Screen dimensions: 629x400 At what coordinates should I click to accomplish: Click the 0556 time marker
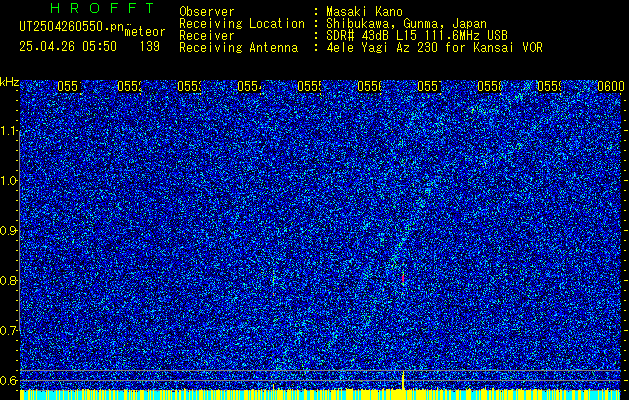(369, 86)
